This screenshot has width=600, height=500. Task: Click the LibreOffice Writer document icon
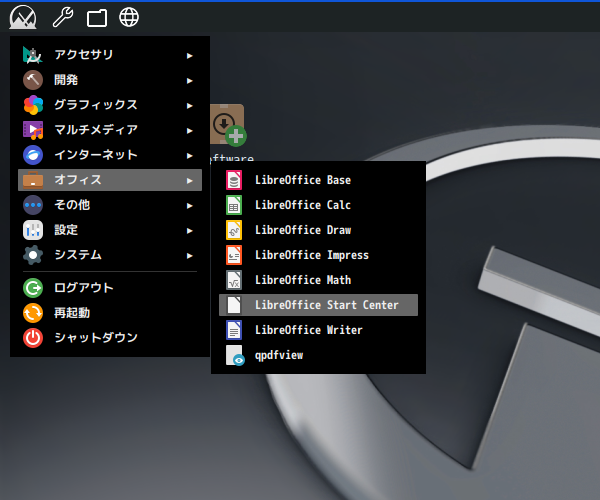(234, 330)
